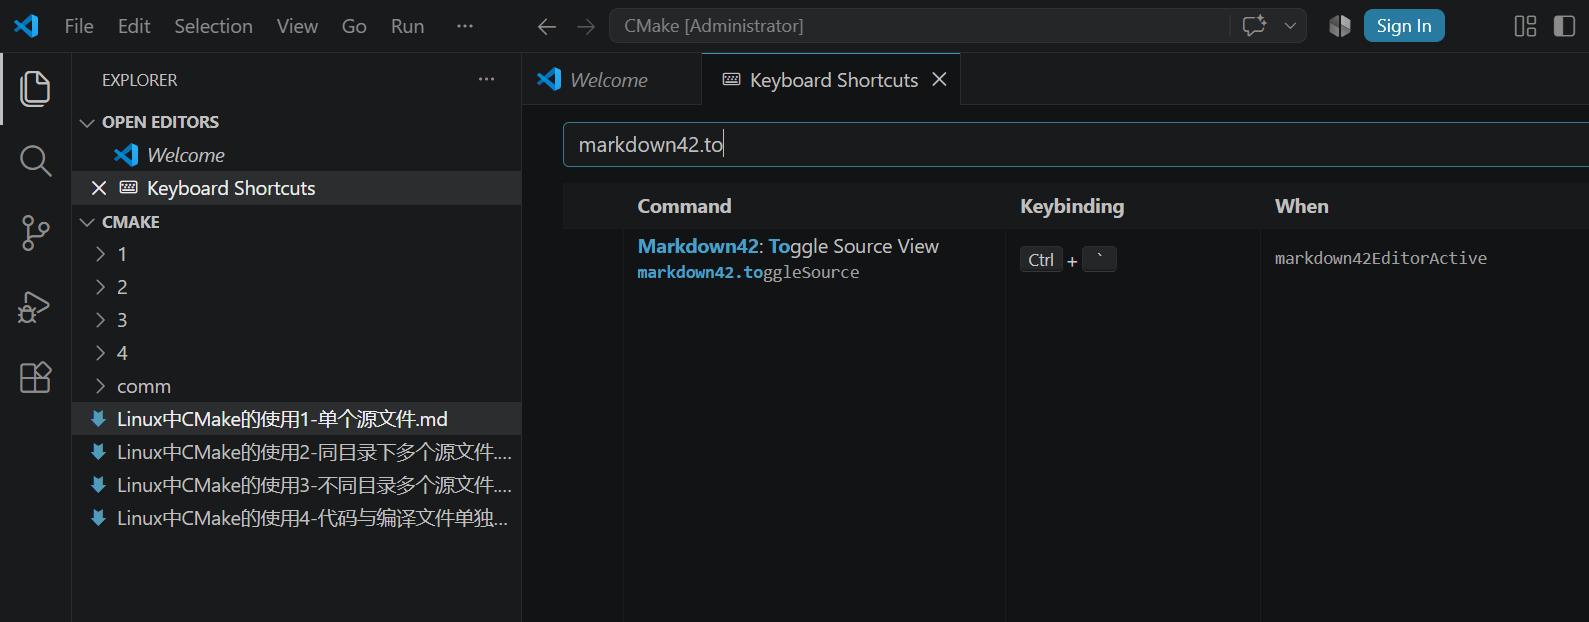
Task: Click the Ctrl key badge in the keybinding
Action: point(1041,260)
